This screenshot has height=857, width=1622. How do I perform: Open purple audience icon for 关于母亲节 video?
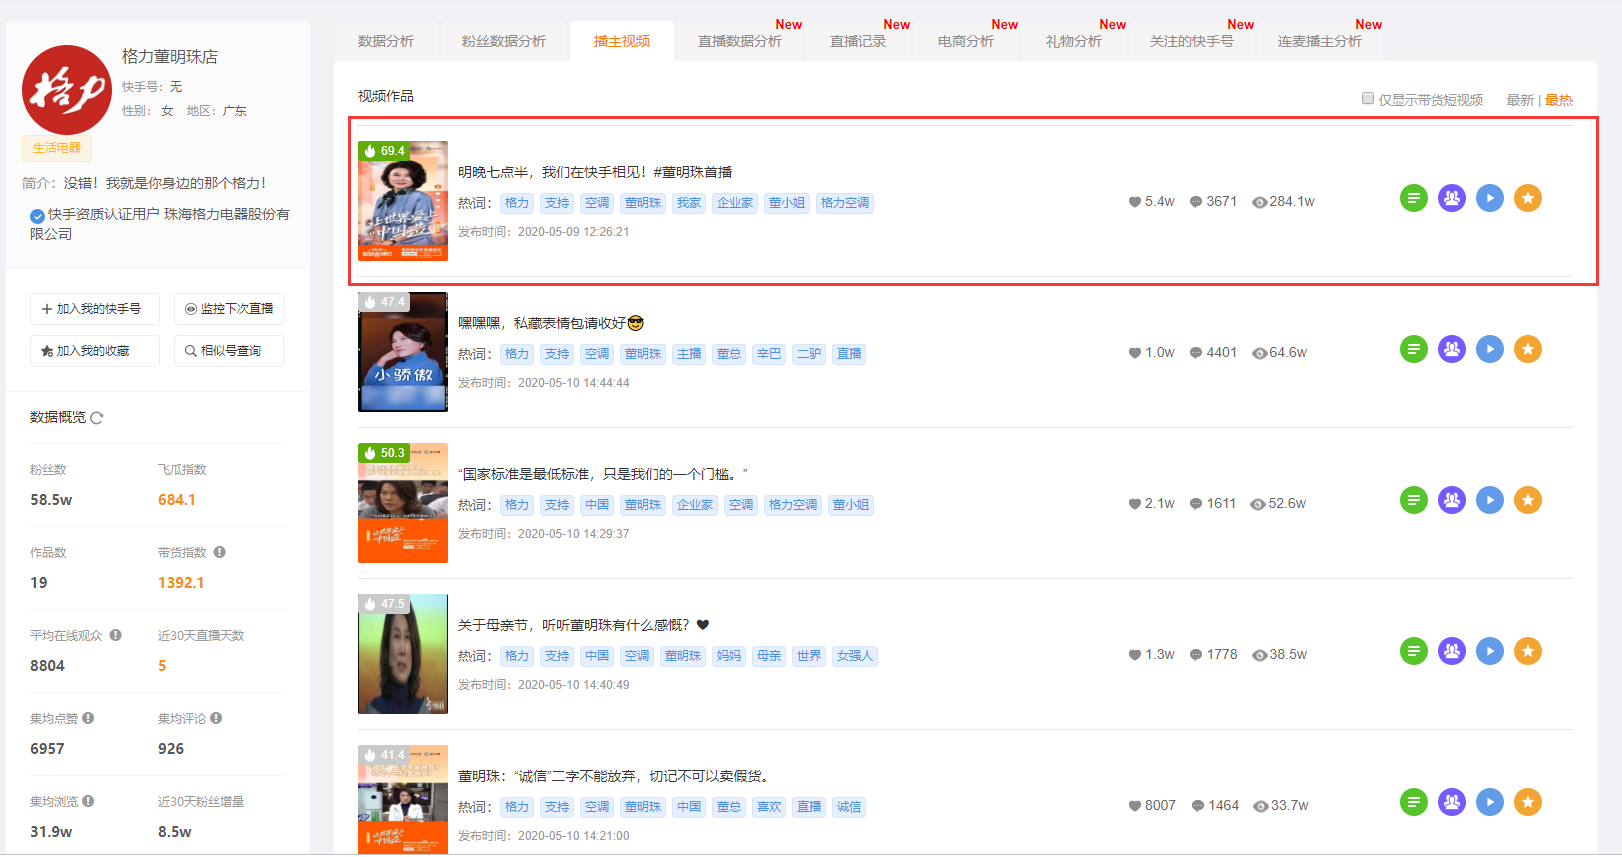pyautogui.click(x=1452, y=651)
